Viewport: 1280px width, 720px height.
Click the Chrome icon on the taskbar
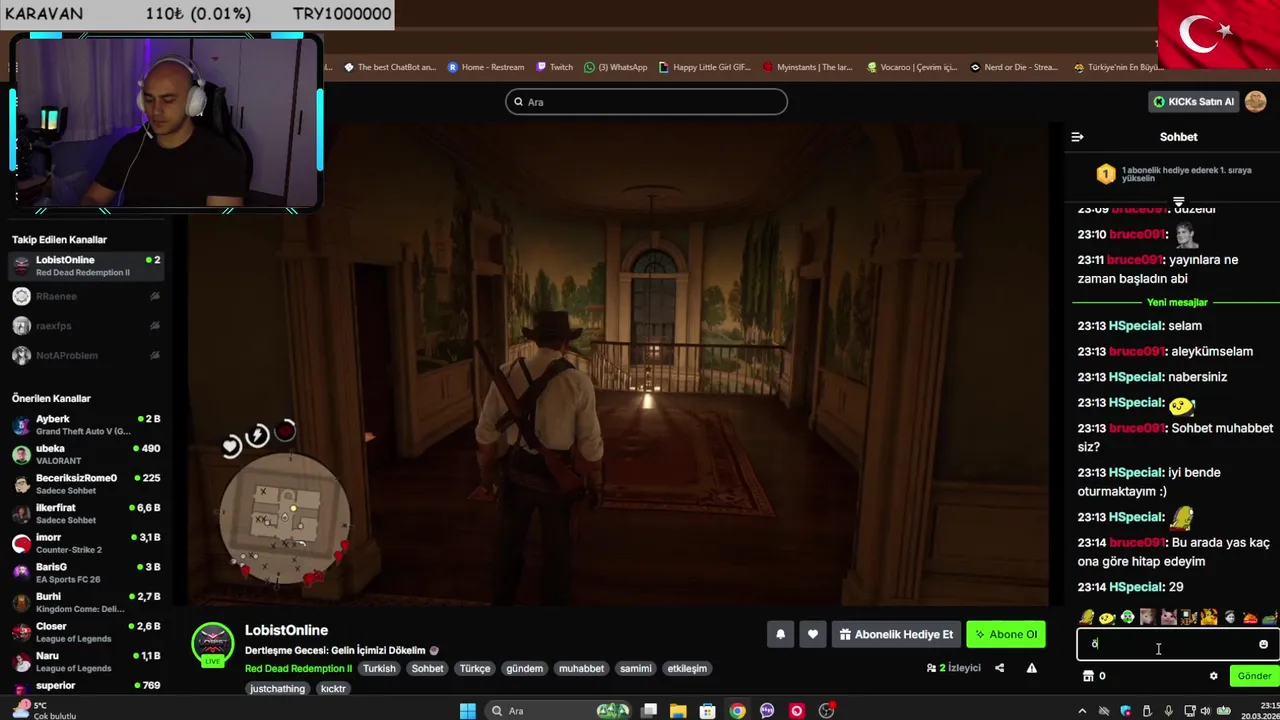point(737,711)
